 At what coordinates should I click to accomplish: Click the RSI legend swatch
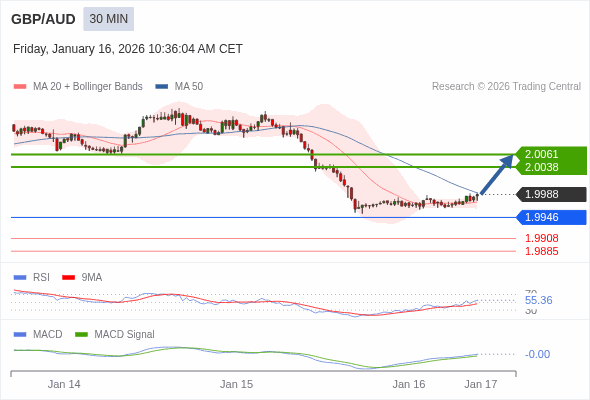[x=20, y=278]
